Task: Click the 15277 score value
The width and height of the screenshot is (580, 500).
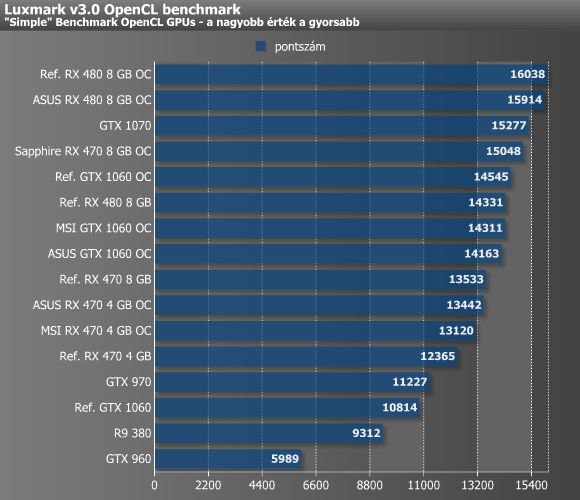Action: (509, 126)
